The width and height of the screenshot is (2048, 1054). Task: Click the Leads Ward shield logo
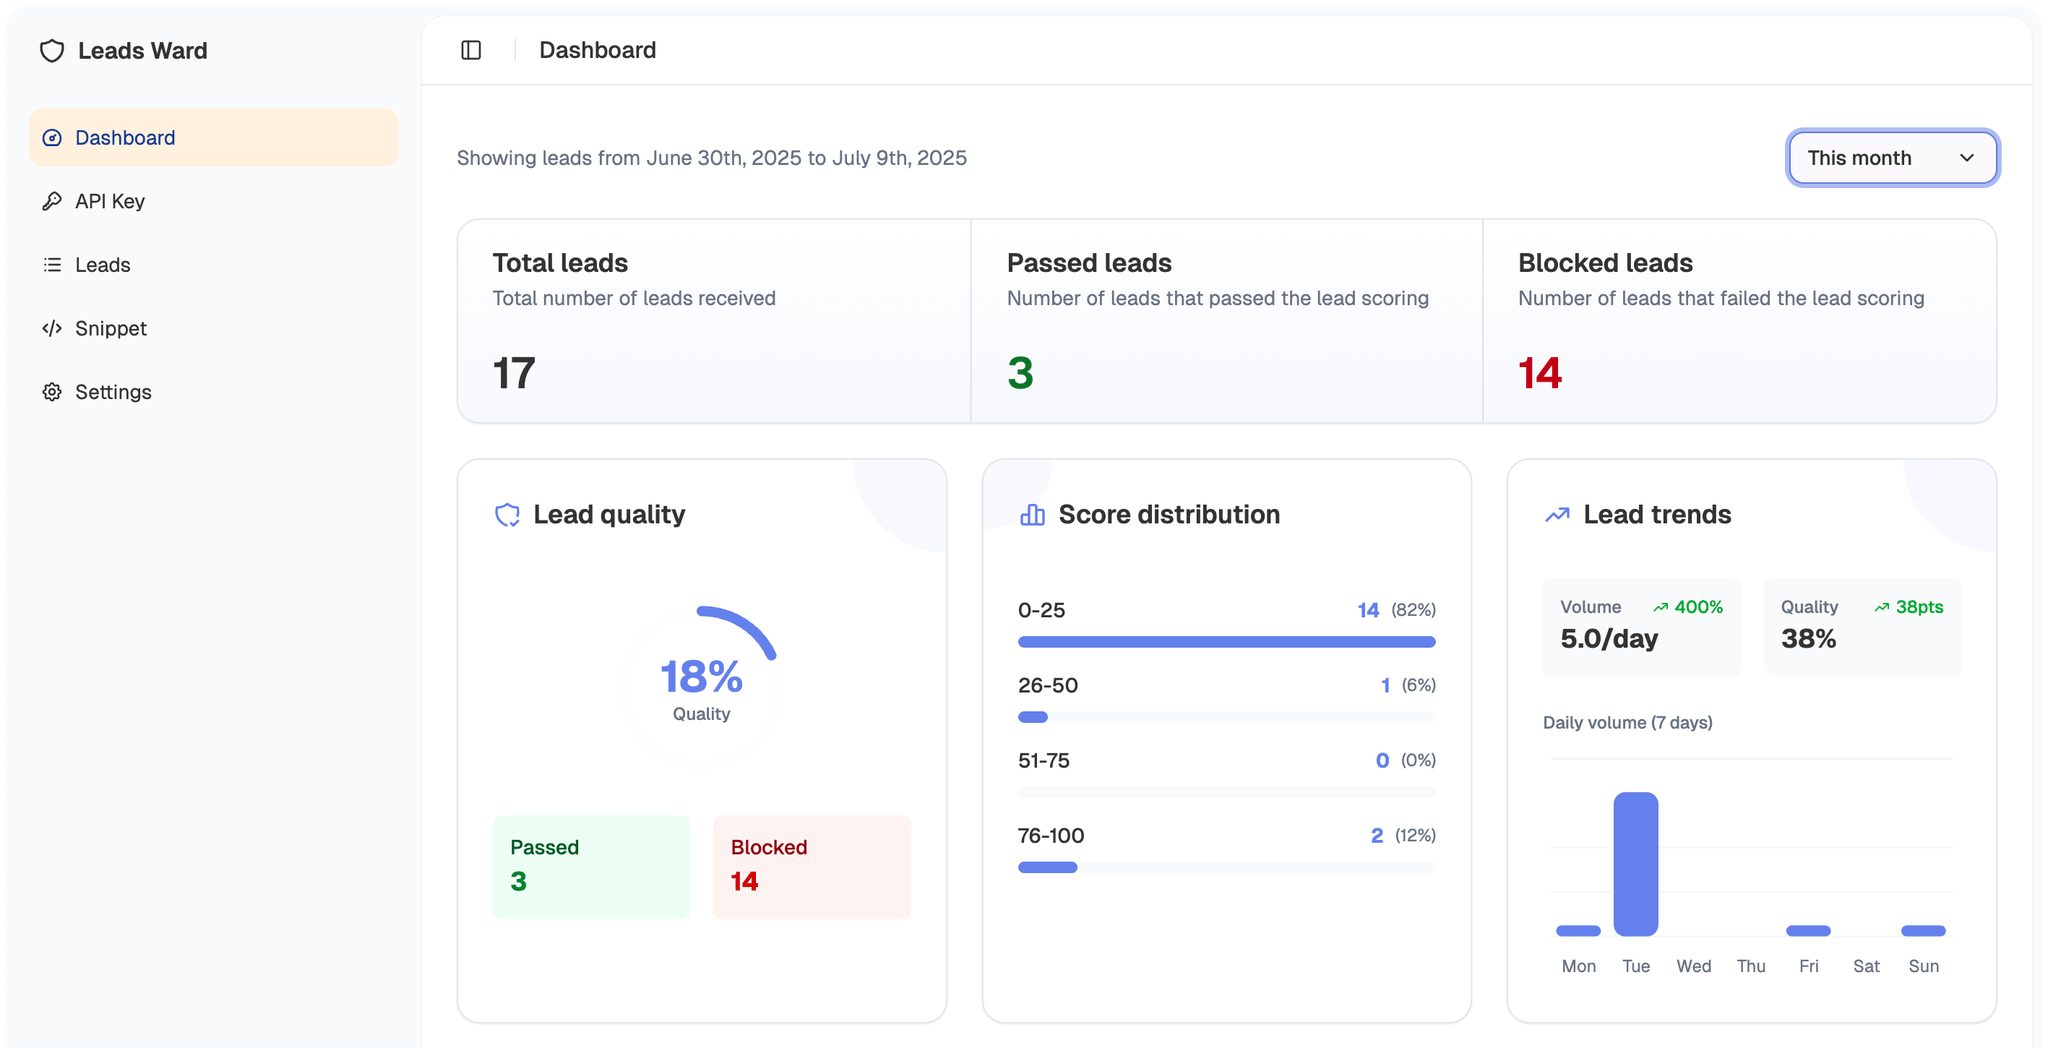point(53,50)
